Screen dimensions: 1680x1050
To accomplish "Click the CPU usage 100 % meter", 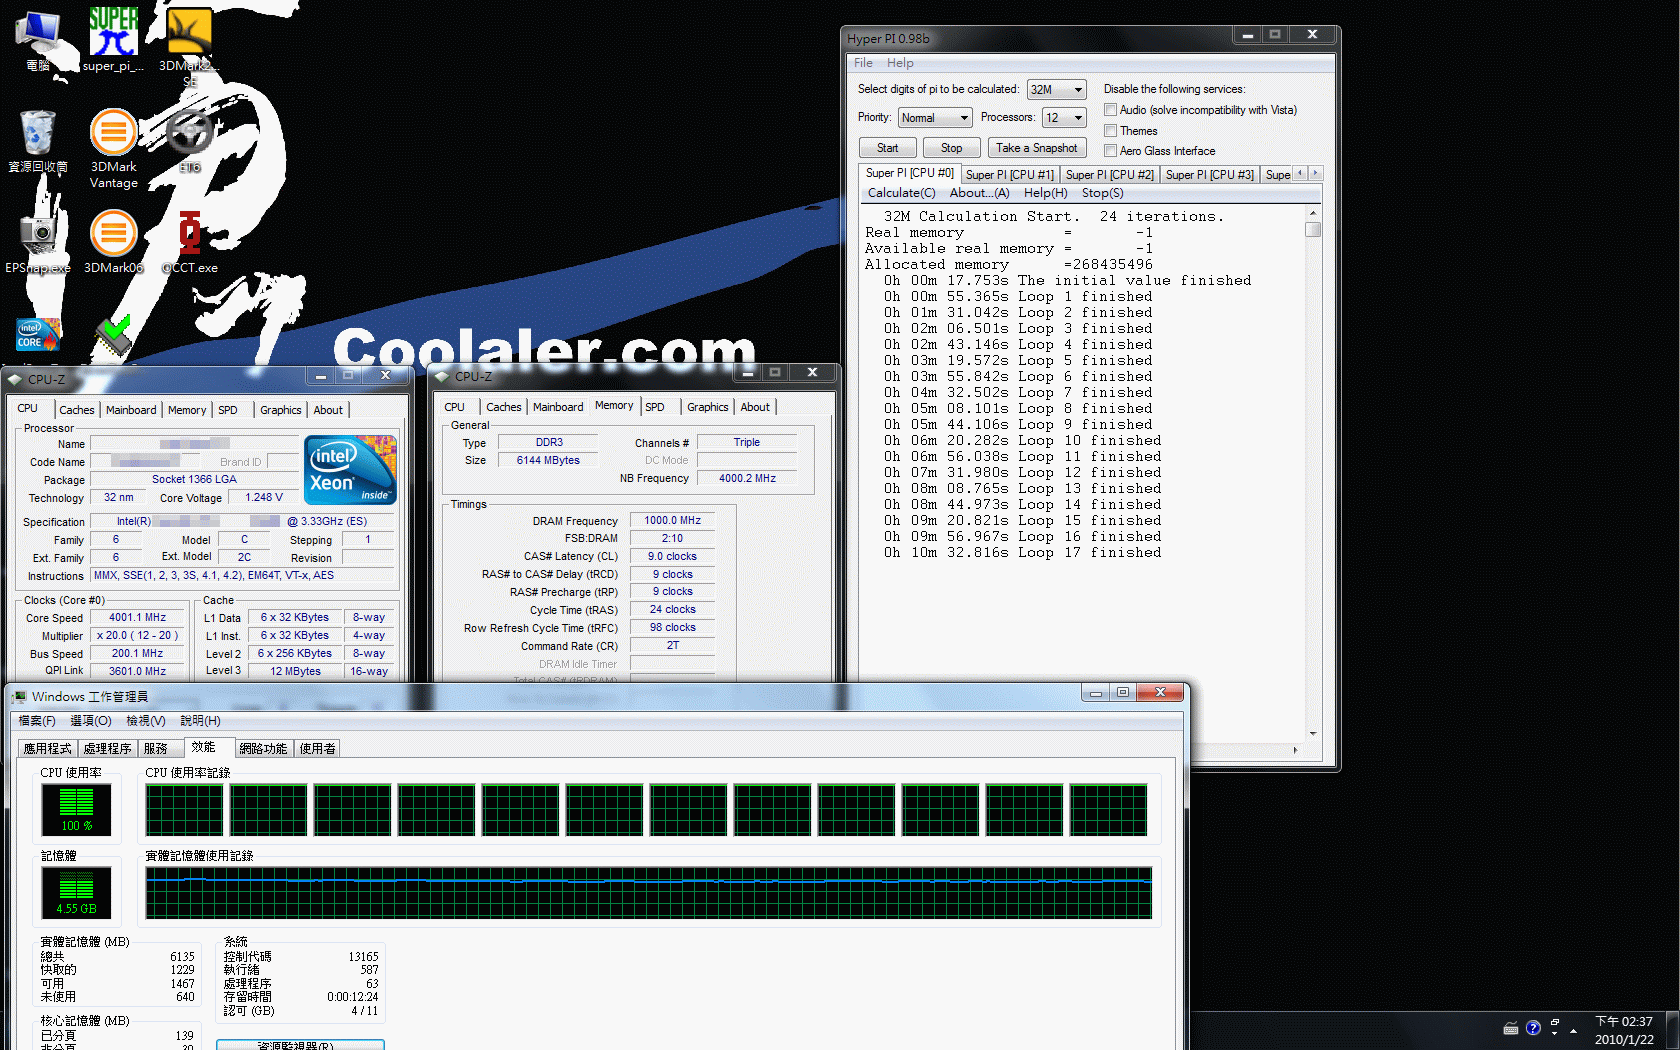I will [76, 809].
